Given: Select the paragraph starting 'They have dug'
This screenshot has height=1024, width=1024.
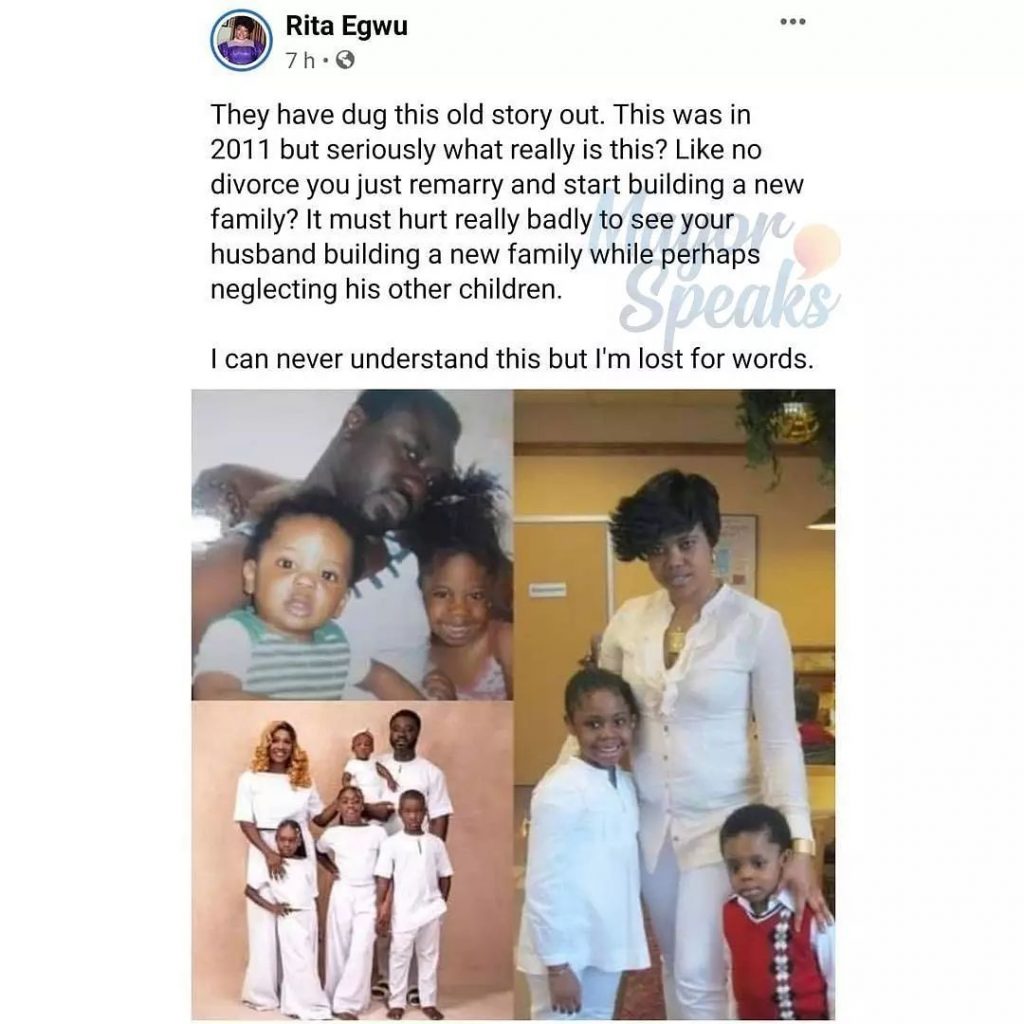Looking at the screenshot, I should pyautogui.click(x=506, y=202).
